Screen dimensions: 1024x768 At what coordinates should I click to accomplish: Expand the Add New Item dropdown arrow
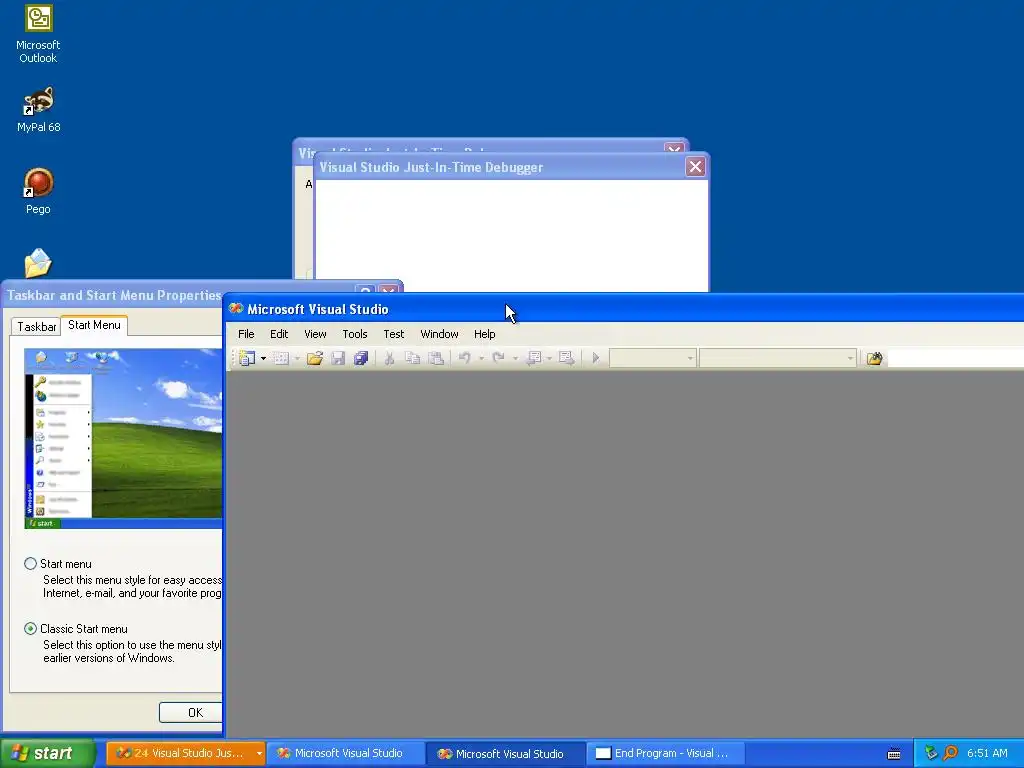point(297,358)
